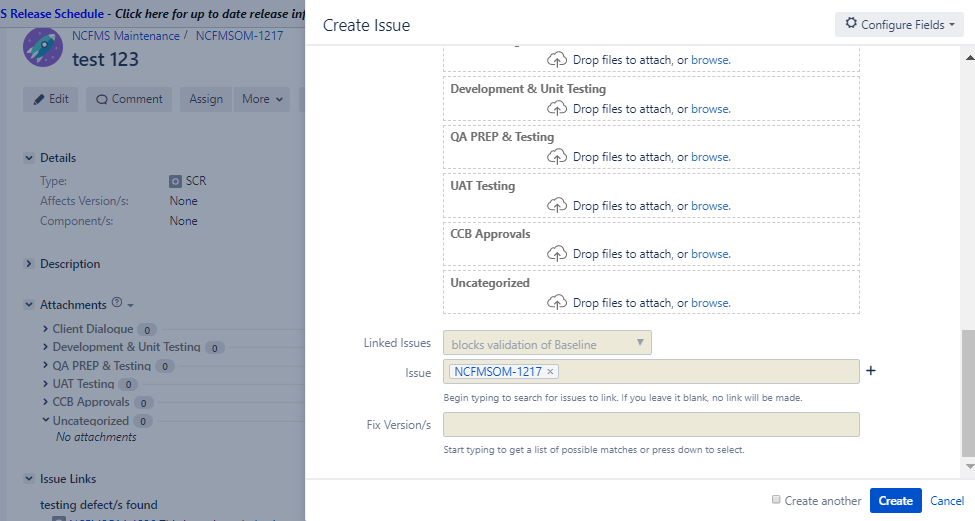Click upload cloud icon under UAT Testing

(557, 205)
